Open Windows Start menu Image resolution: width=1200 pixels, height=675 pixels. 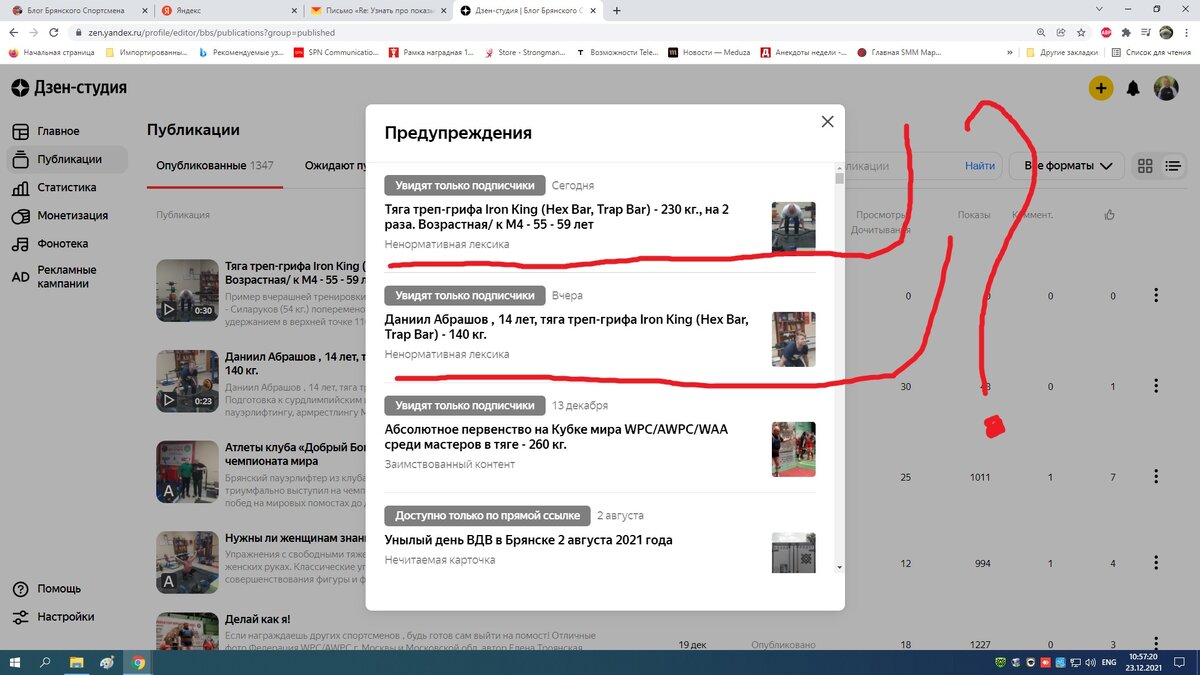click(x=14, y=662)
